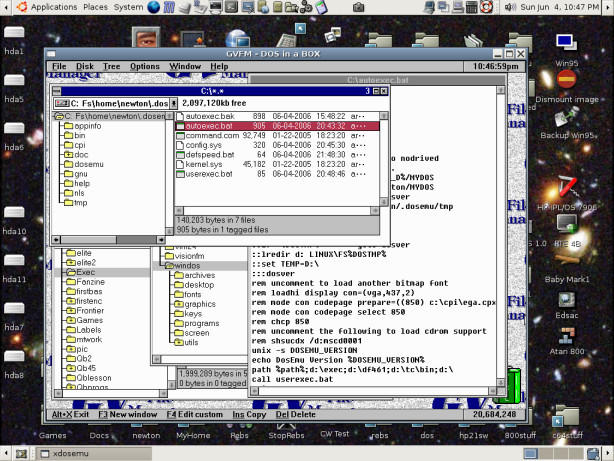Click the help lifebuoy panel icon
This screenshot has height=461, width=614.
point(486,7)
